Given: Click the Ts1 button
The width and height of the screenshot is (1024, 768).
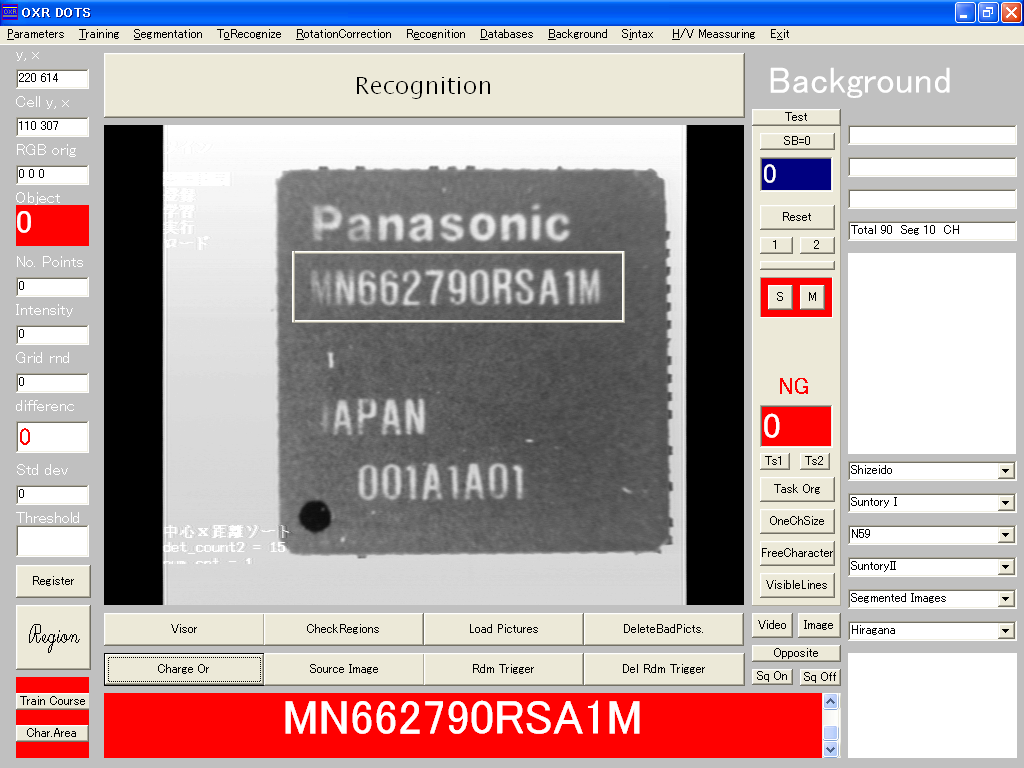Looking at the screenshot, I should (x=775, y=461).
